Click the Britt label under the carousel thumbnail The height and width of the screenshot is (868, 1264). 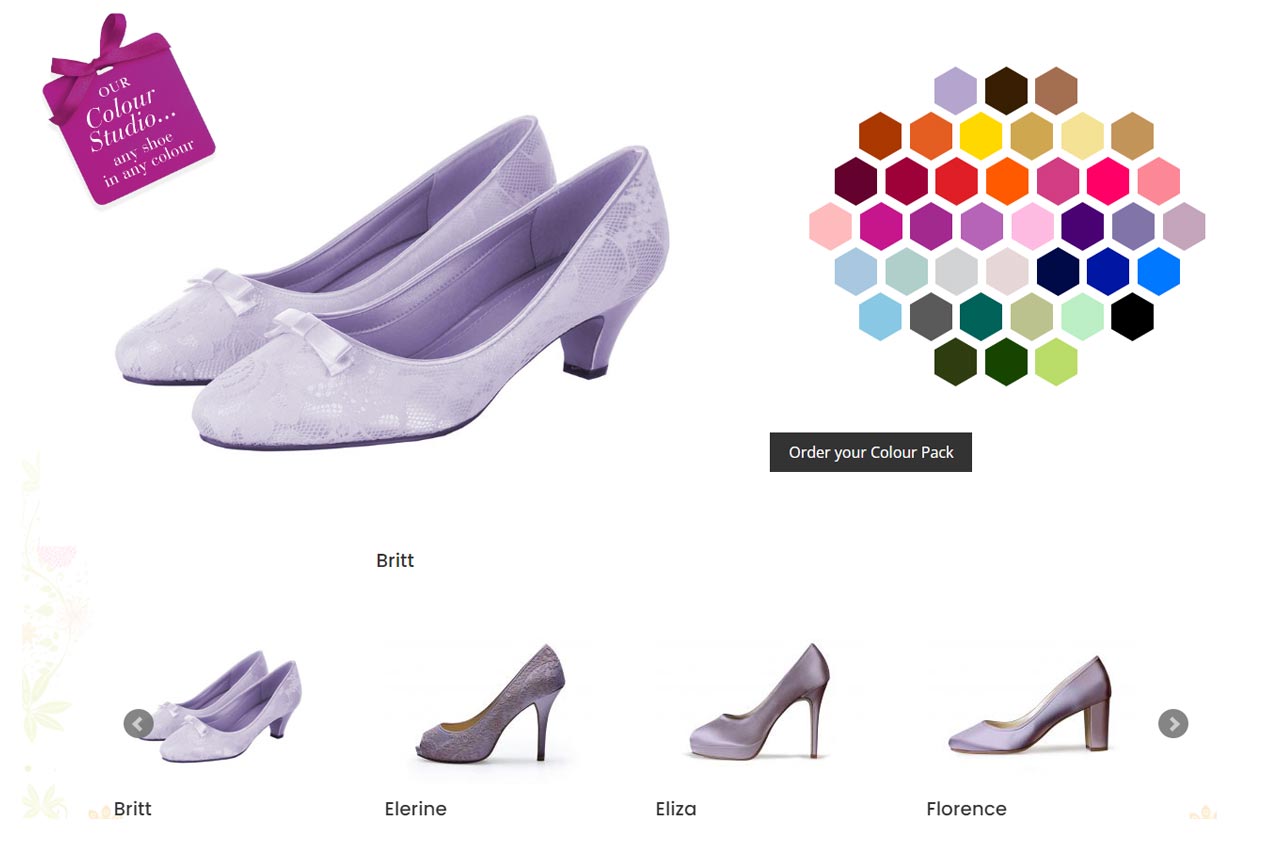point(133,809)
